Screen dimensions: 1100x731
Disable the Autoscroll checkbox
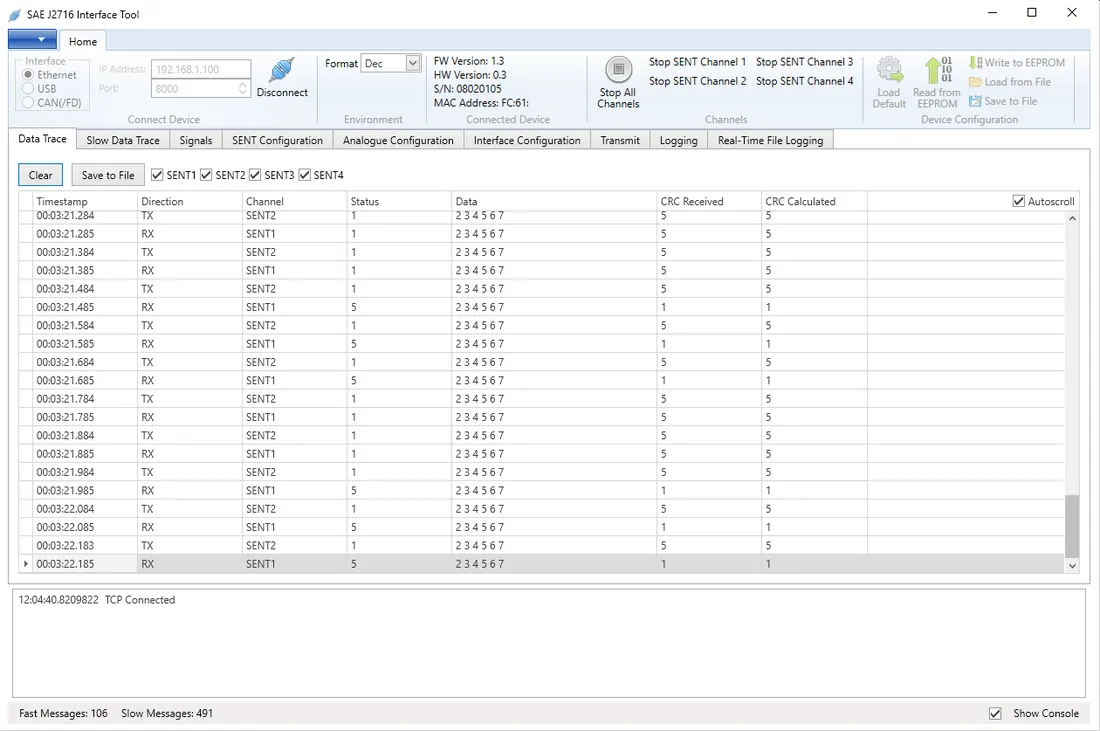[x=1019, y=201]
